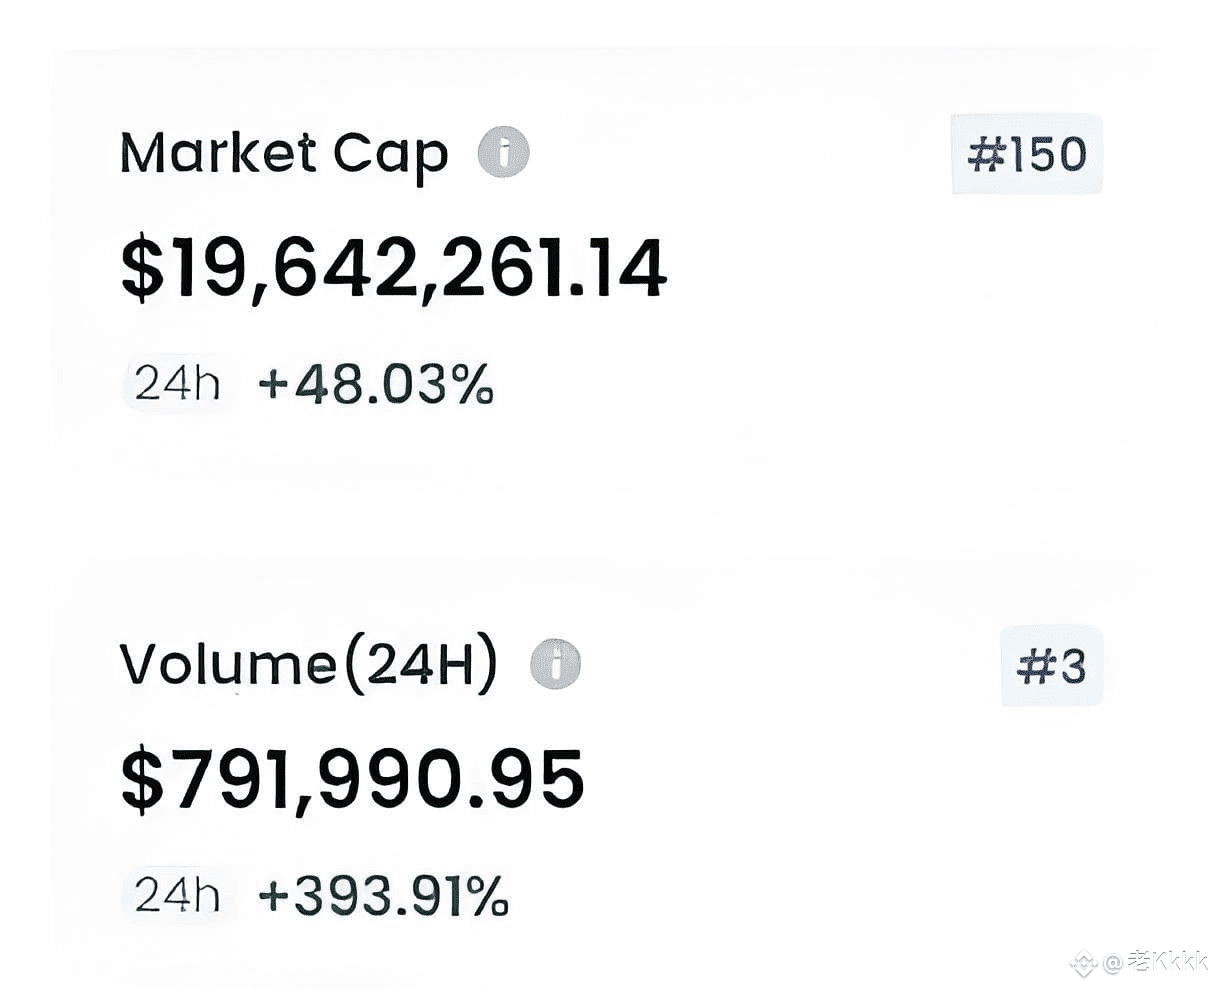Open the @老Kkkk watermark username
1216x989 pixels.
point(1156,963)
